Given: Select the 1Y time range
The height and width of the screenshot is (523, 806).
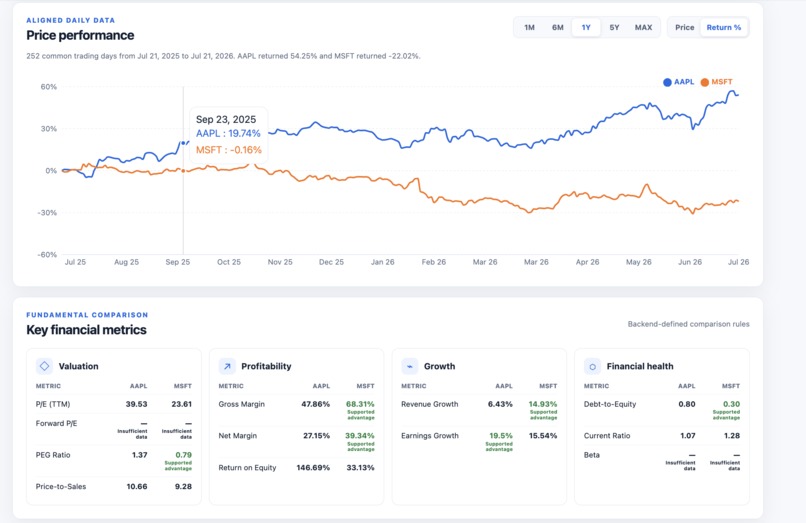Looking at the screenshot, I should pyautogui.click(x=586, y=27).
